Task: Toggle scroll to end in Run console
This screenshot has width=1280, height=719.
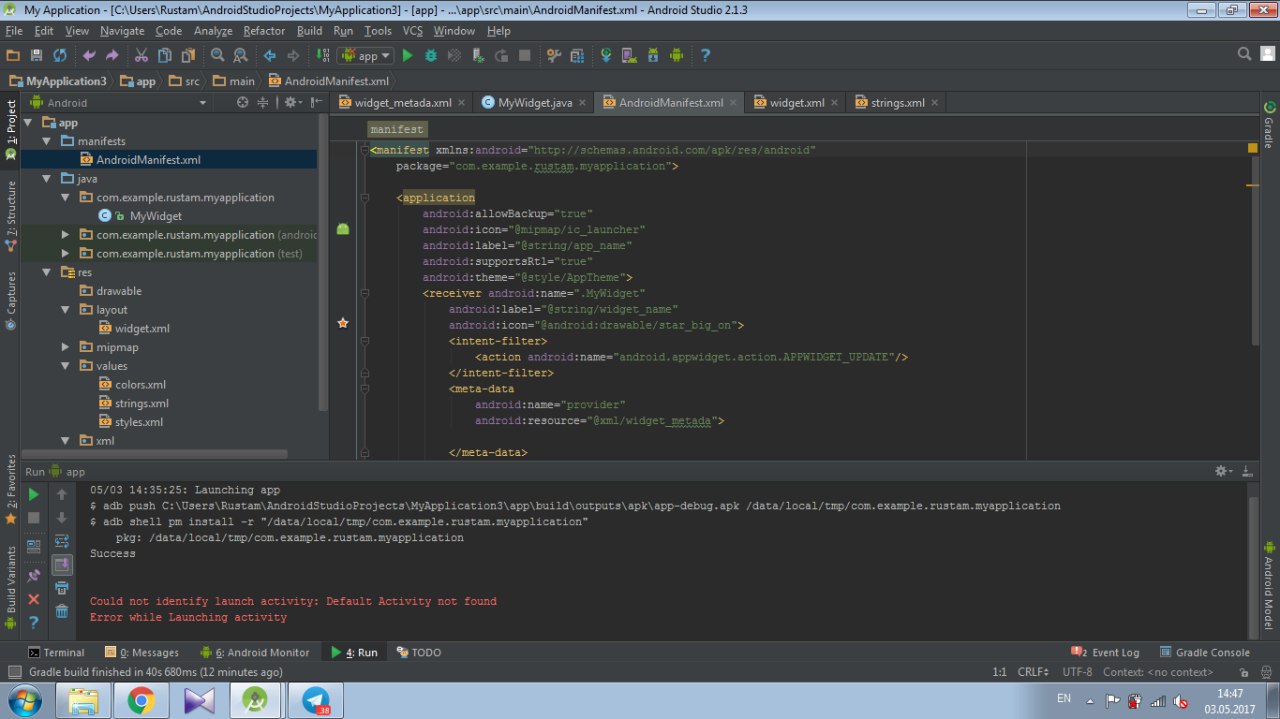Action: [62, 565]
